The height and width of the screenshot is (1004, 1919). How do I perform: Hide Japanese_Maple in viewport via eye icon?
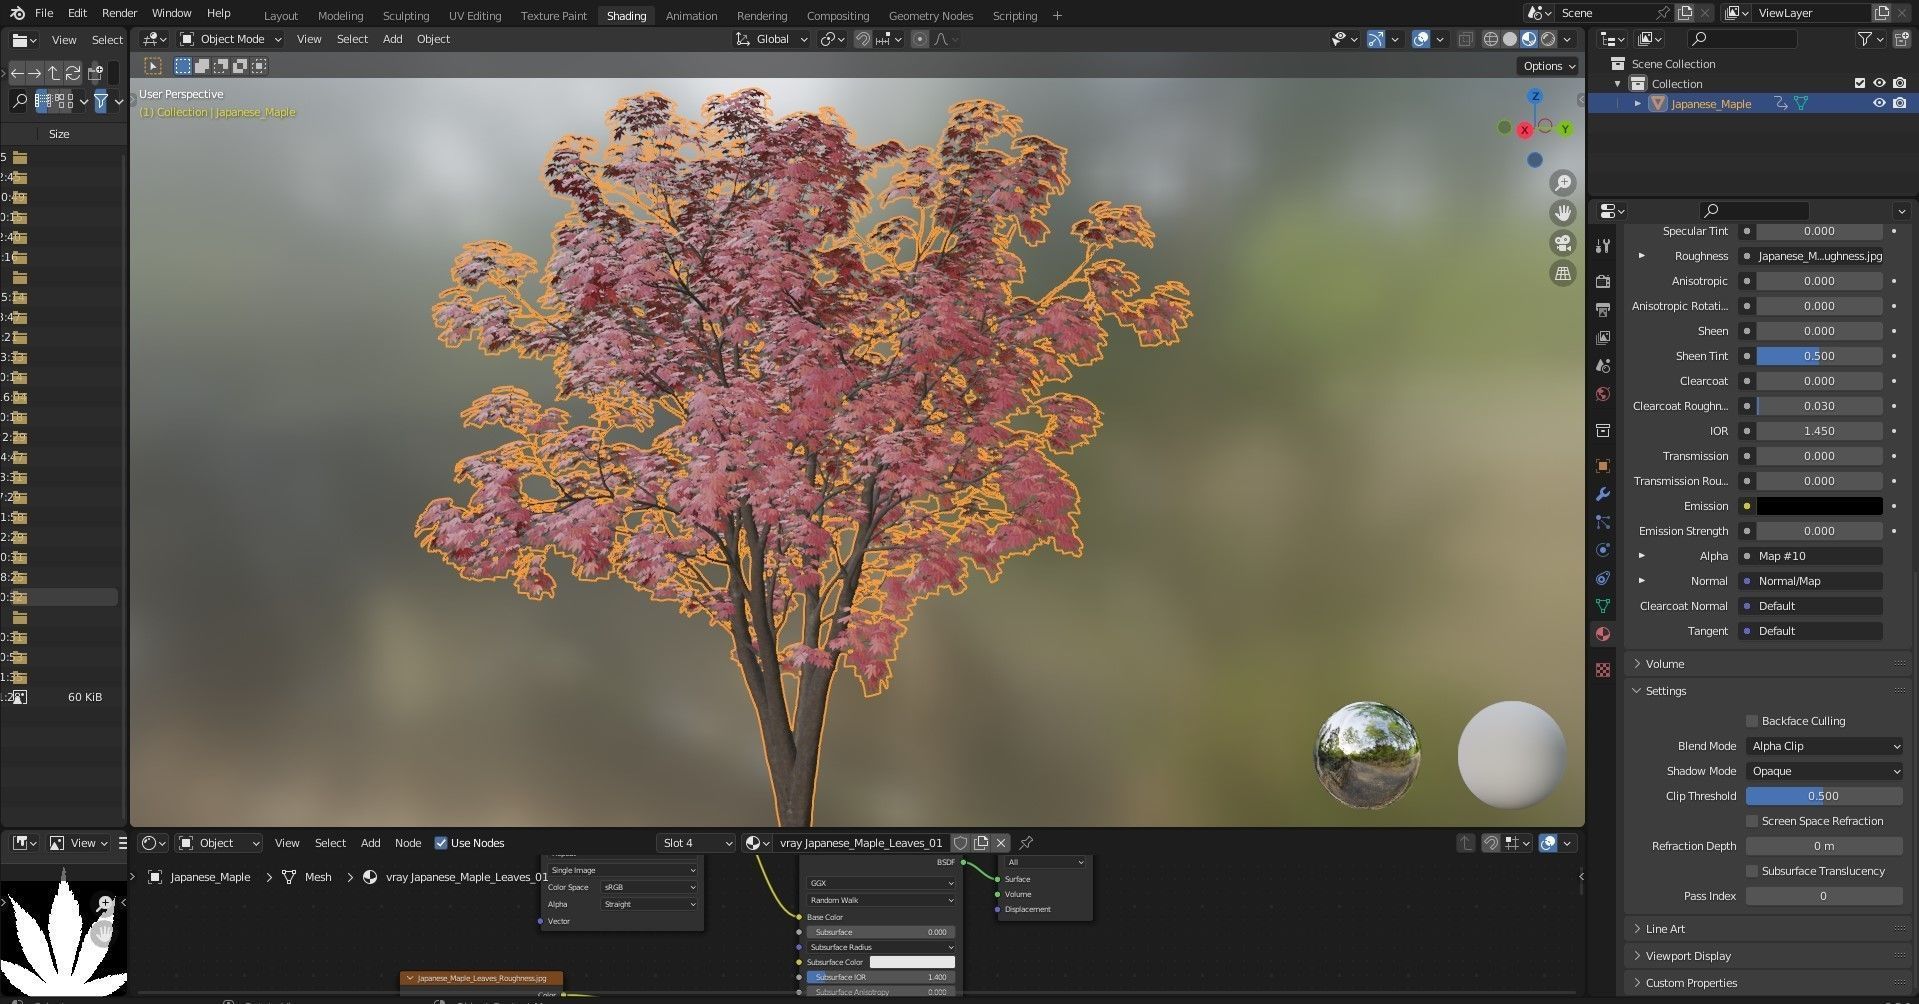[1879, 103]
